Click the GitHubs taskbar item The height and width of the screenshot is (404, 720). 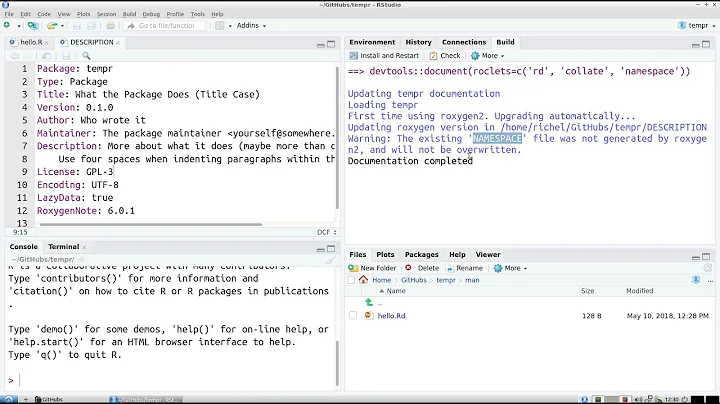coord(49,399)
